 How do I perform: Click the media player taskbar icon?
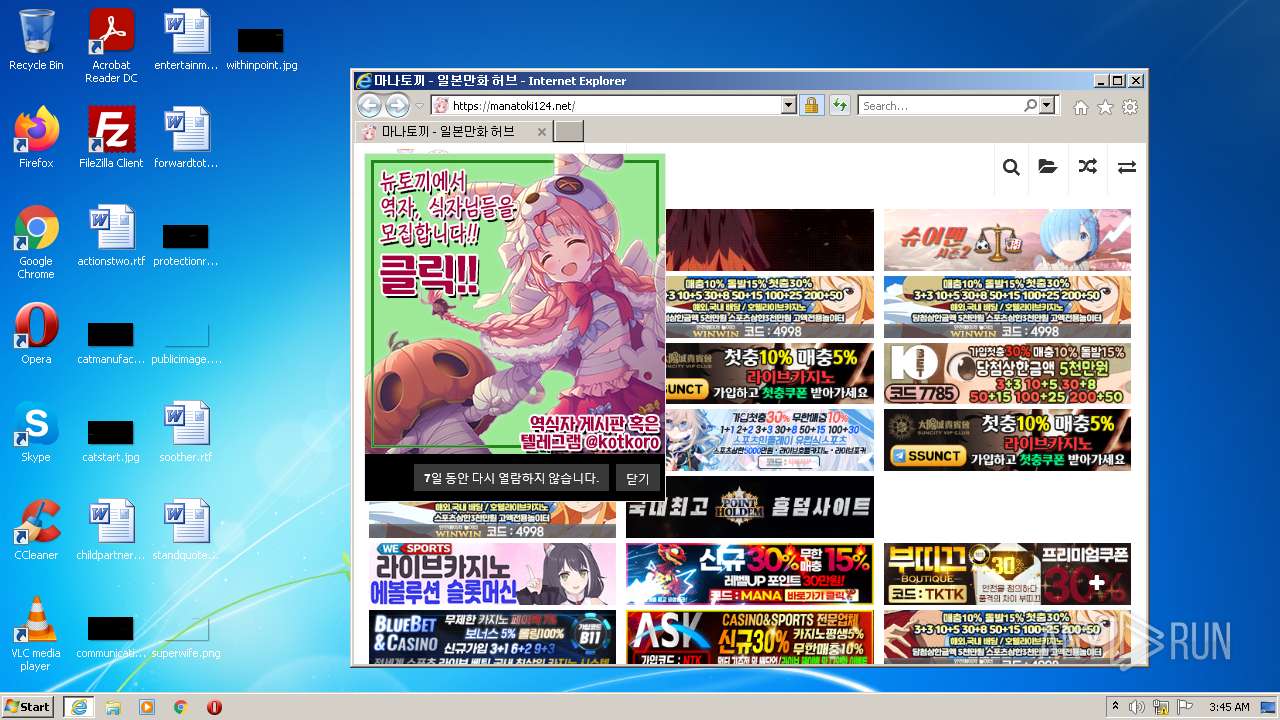pos(147,706)
